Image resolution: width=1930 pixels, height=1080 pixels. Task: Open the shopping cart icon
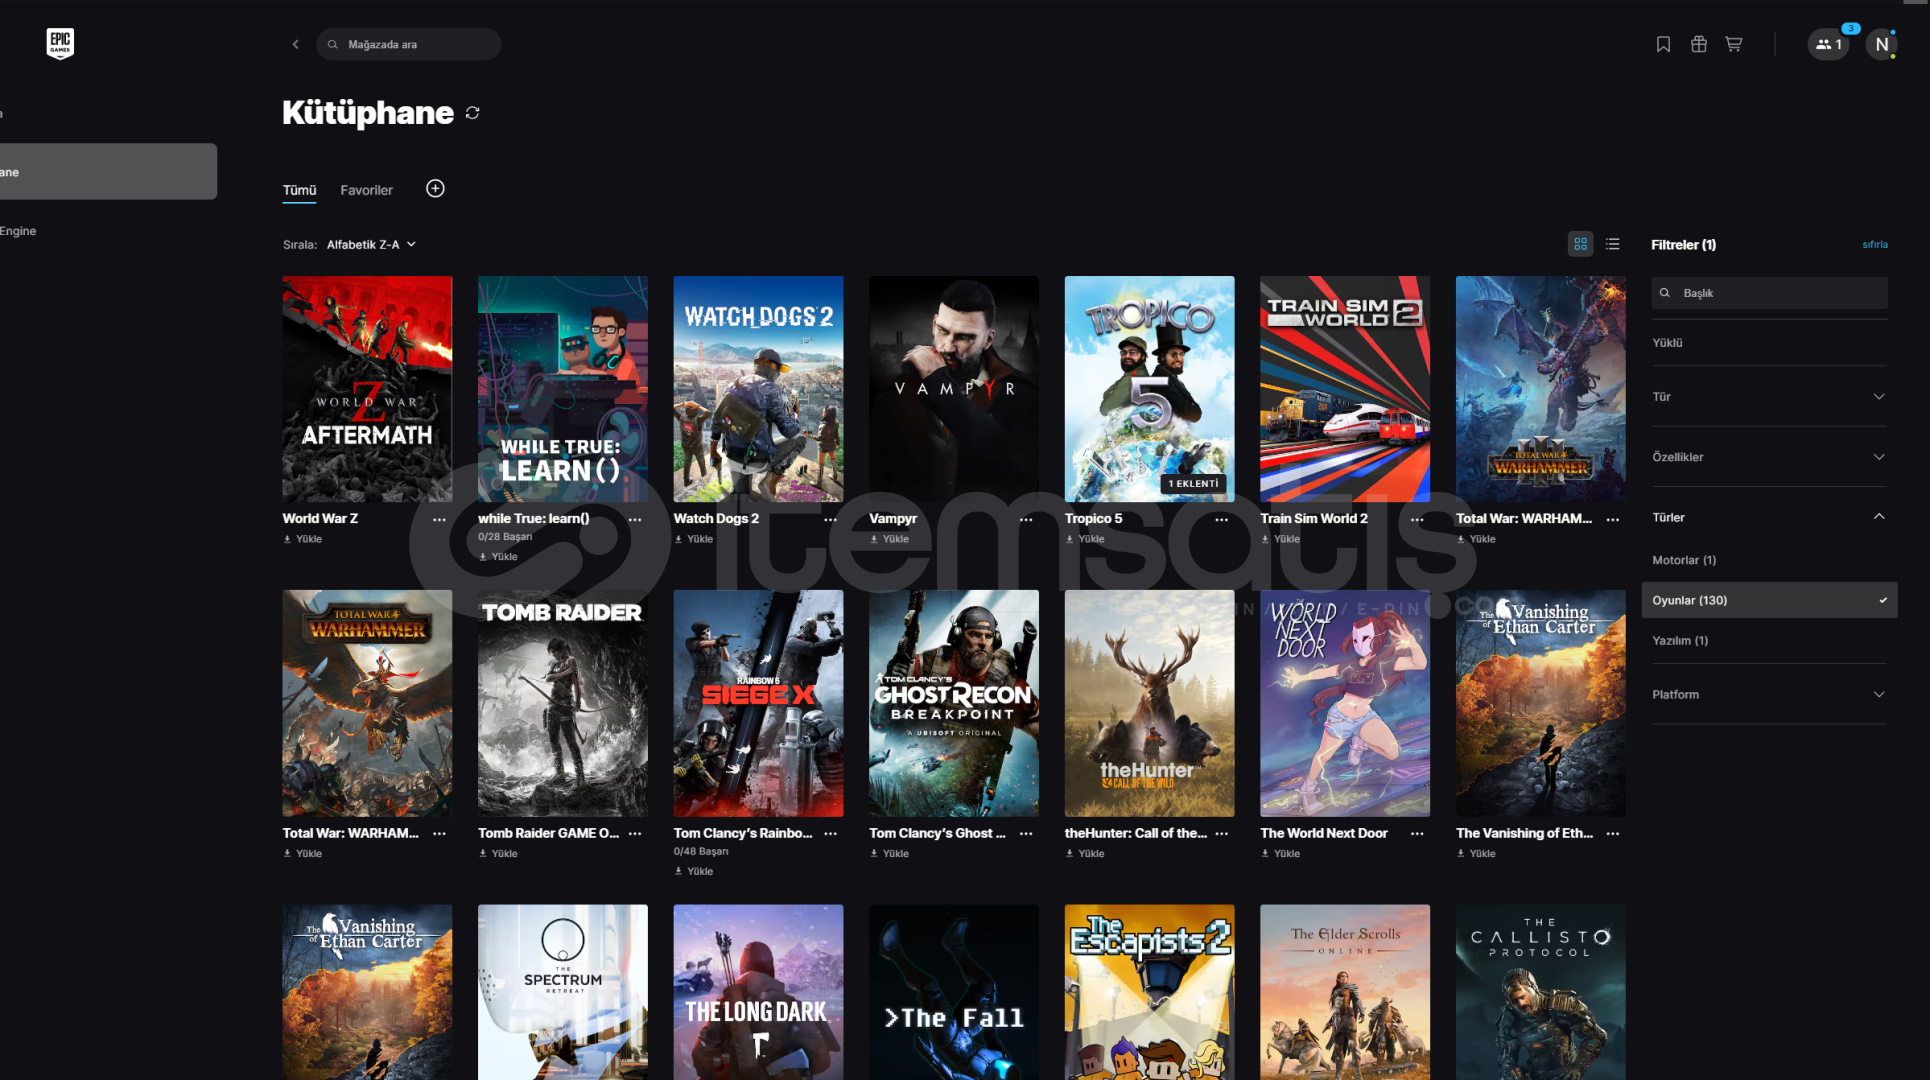1734,44
